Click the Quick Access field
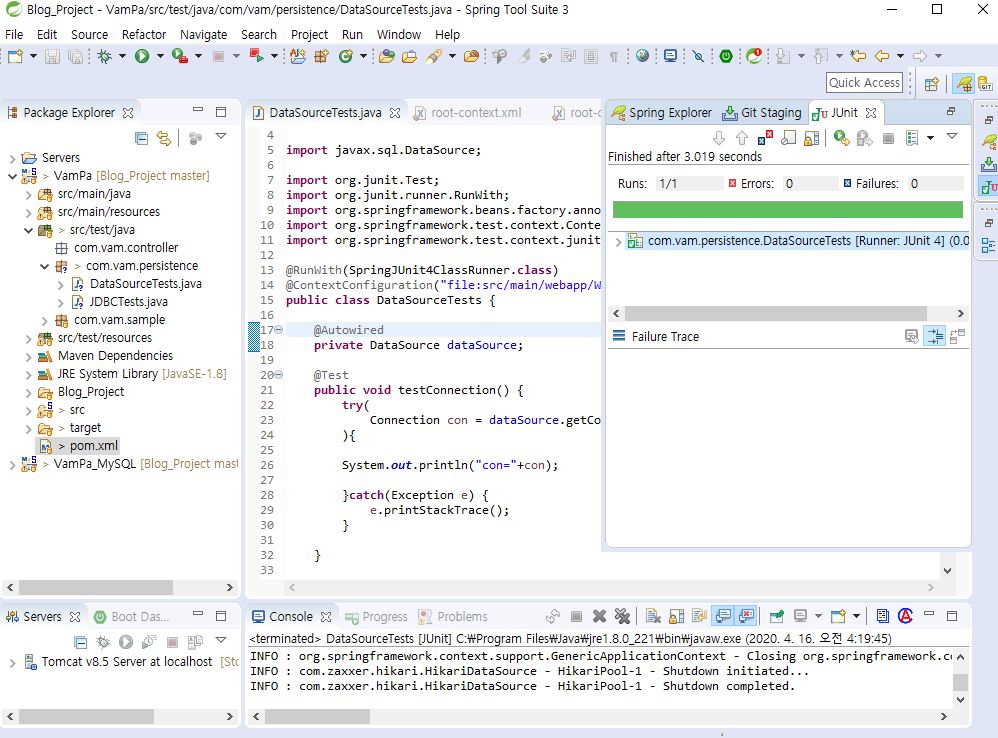This screenshot has width=998, height=738. [x=864, y=83]
